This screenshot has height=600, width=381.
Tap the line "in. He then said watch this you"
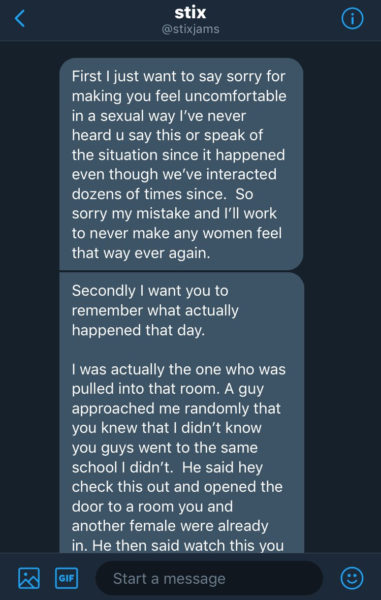pos(178,545)
